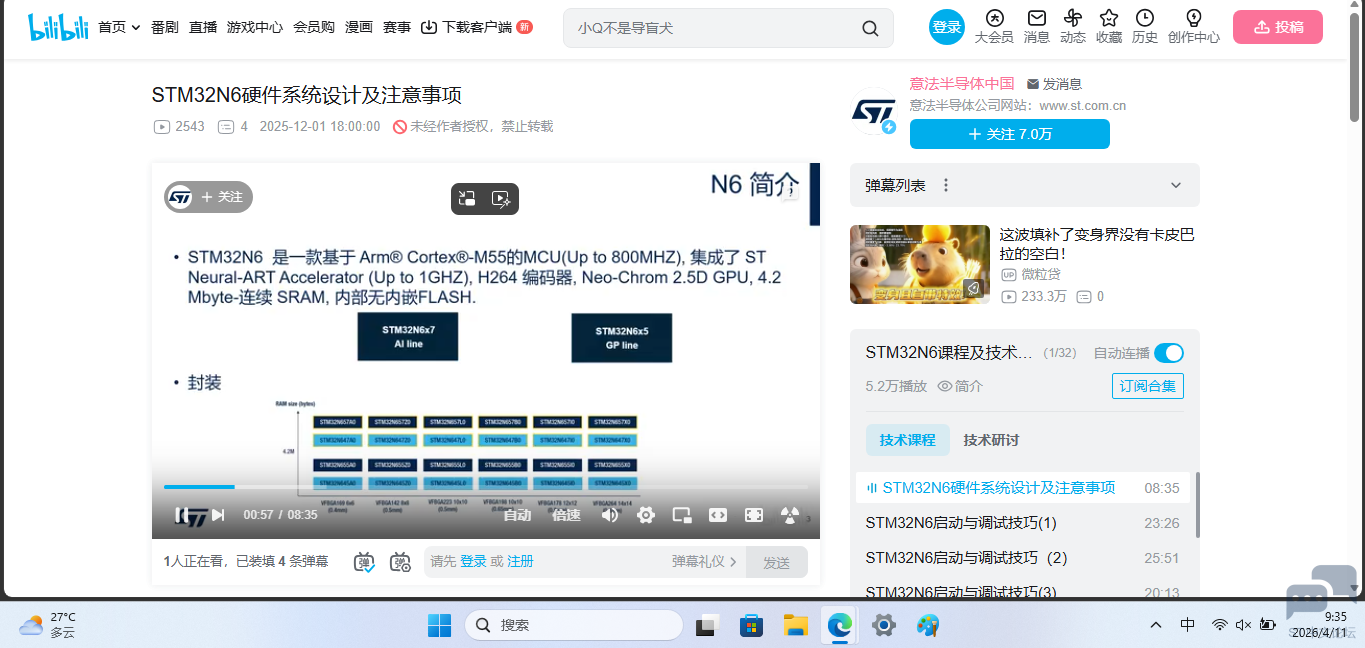Toggle the 收藏 favorites entry

click(1108, 27)
